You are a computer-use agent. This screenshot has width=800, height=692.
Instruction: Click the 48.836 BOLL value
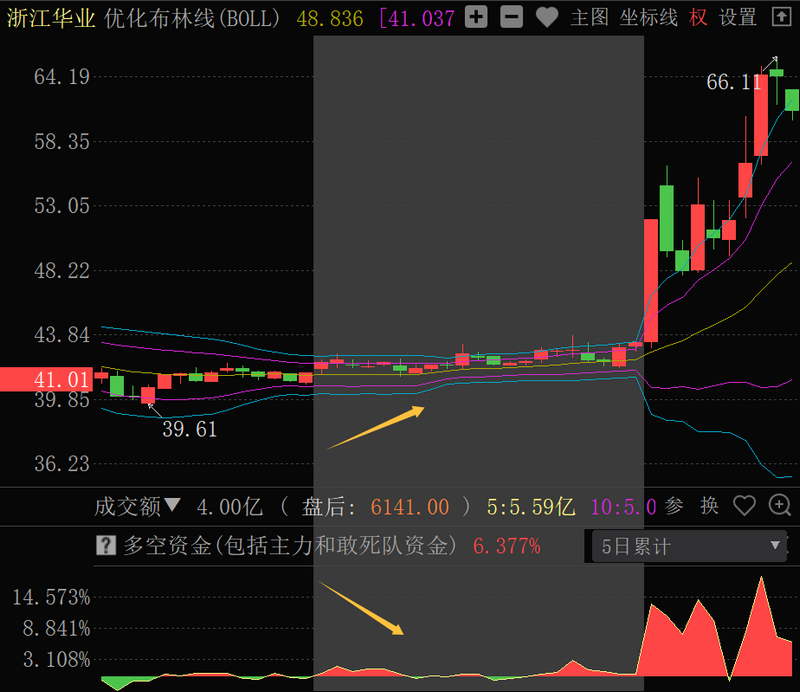pyautogui.click(x=330, y=19)
